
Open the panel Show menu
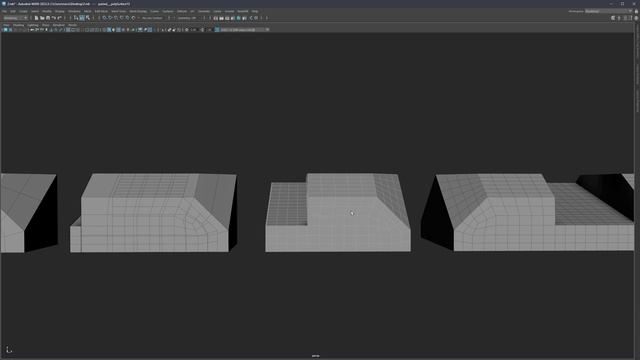pyautogui.click(x=45, y=25)
